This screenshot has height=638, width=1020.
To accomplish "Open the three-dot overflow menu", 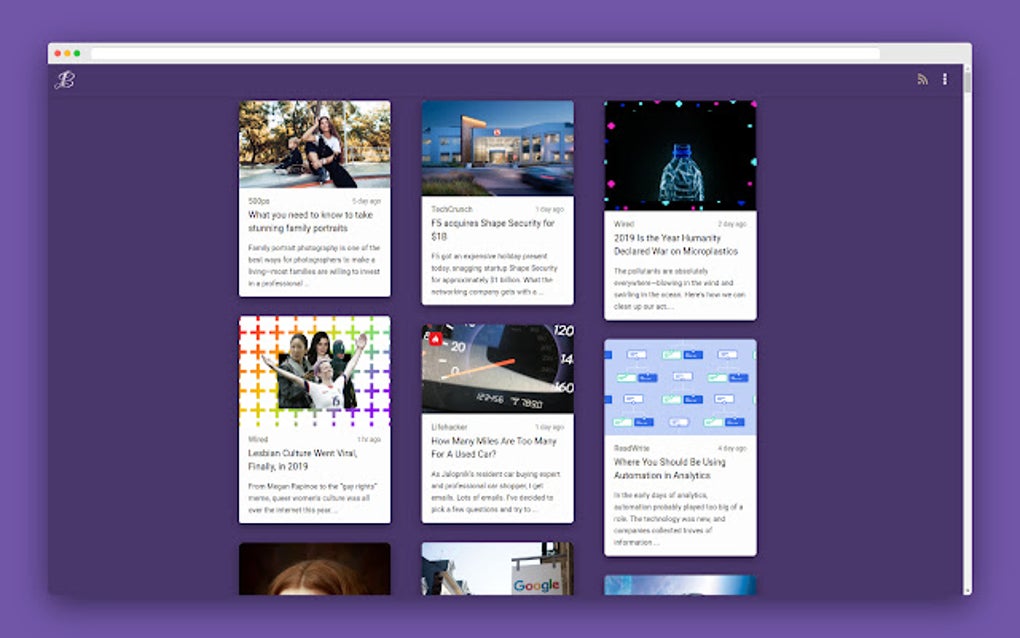I will pyautogui.click(x=944, y=78).
